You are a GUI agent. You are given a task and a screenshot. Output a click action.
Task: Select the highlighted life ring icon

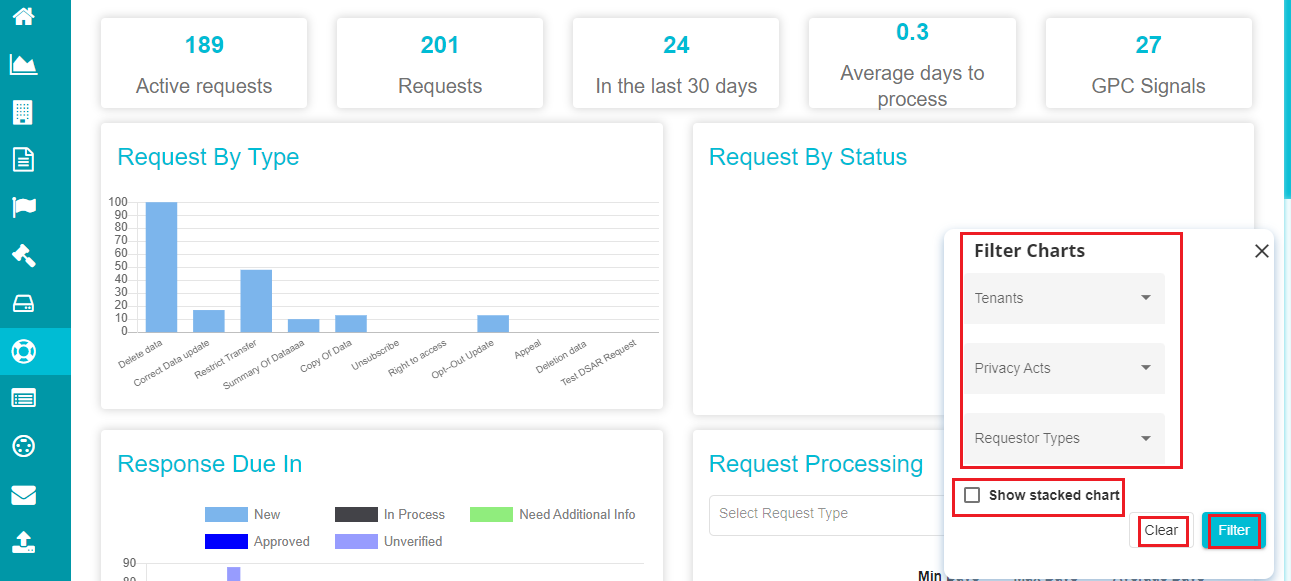pos(23,351)
